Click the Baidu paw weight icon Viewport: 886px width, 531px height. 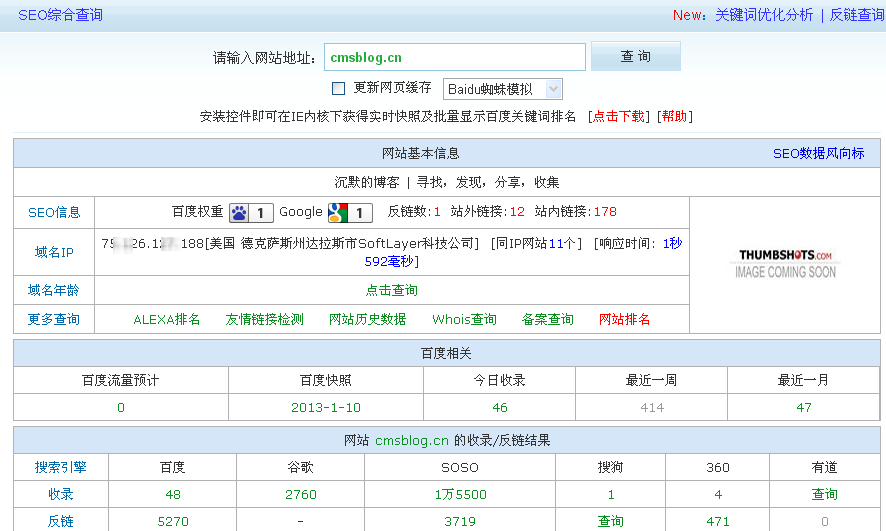[251, 212]
